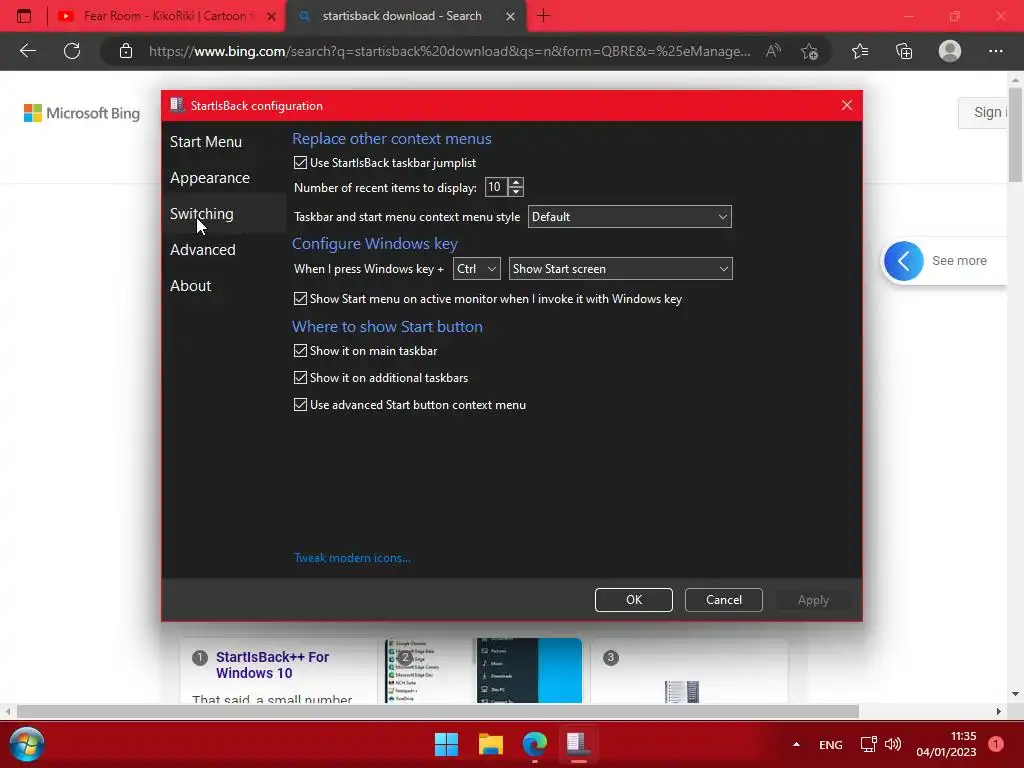
Task: Switch to Microsoft Edge on taskbar
Action: pos(535,744)
